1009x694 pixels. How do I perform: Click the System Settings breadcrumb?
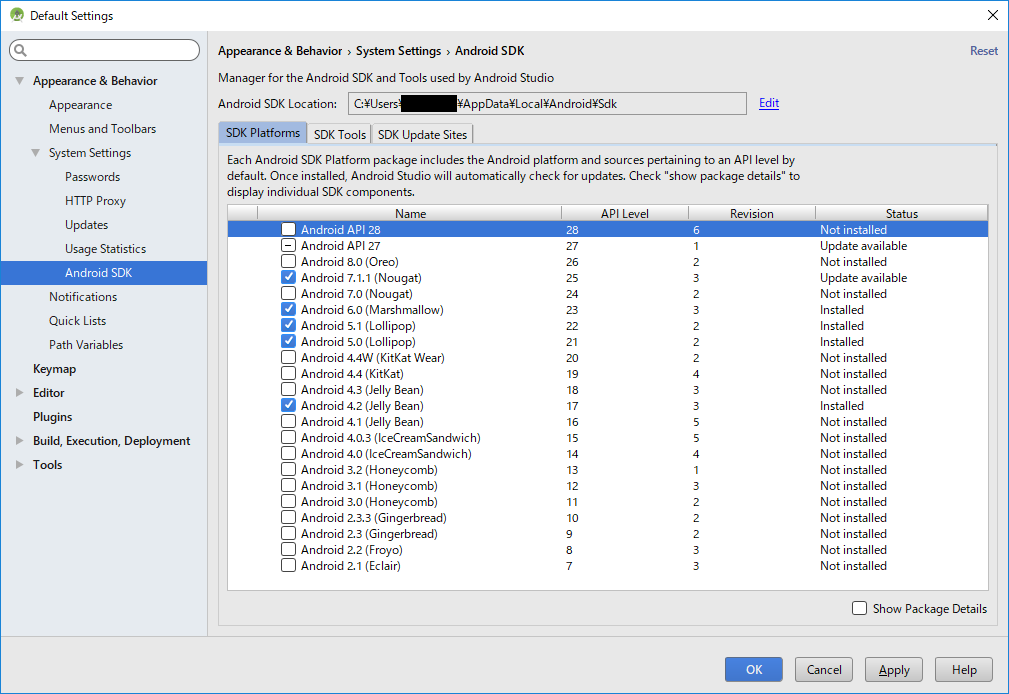pos(398,51)
